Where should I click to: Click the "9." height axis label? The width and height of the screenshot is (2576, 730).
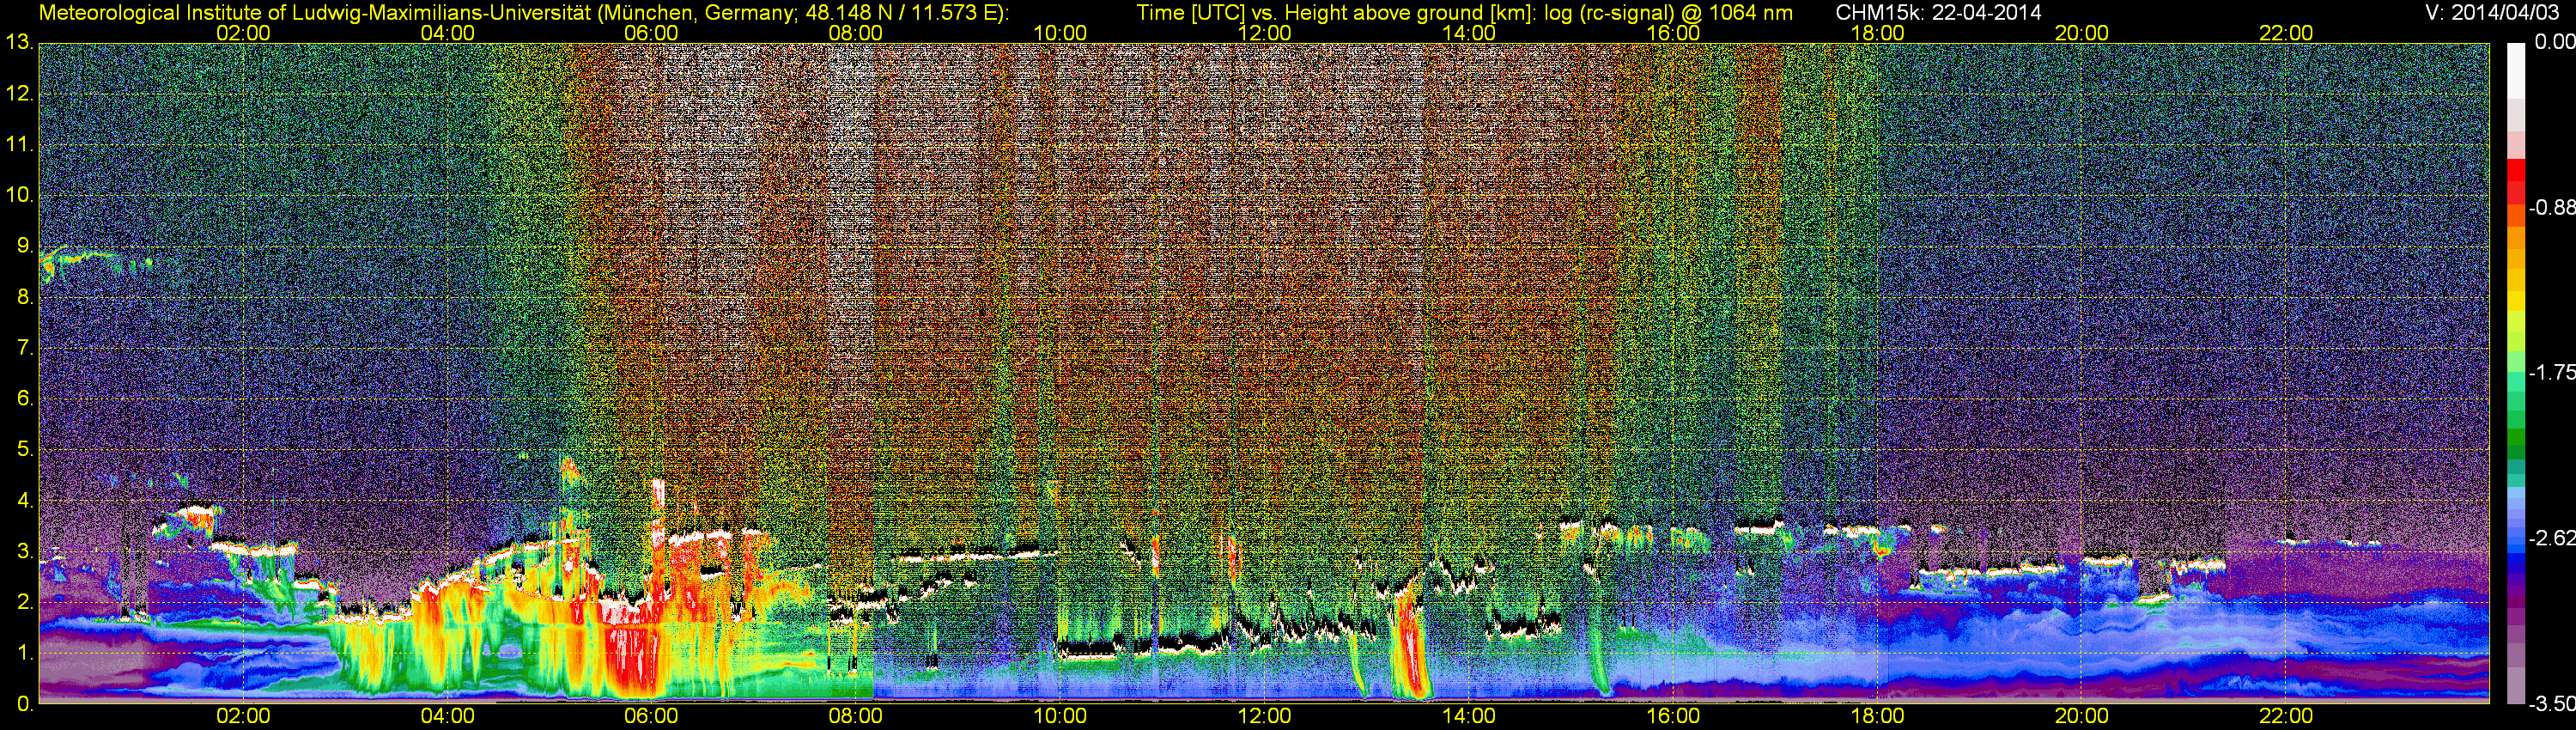pos(25,246)
